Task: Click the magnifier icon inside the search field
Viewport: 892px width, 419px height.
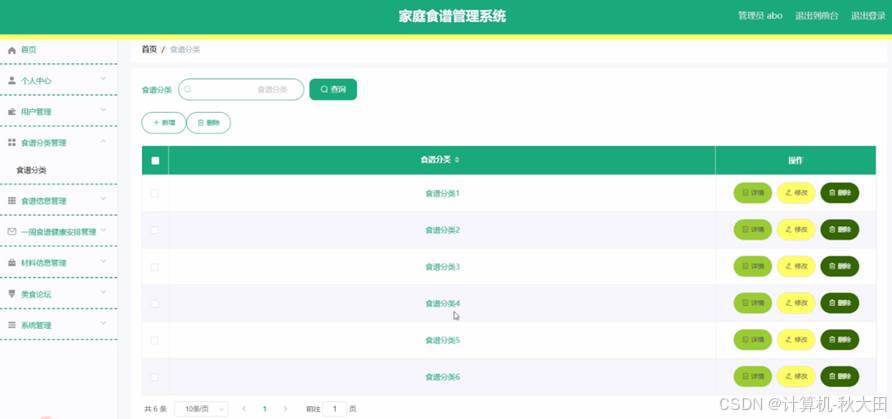Action: pos(188,89)
